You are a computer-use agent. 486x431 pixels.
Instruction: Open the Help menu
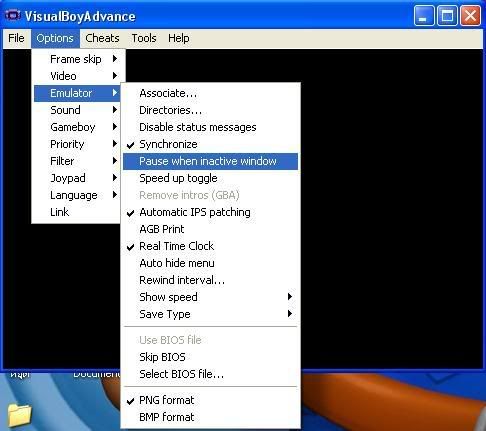pos(179,38)
